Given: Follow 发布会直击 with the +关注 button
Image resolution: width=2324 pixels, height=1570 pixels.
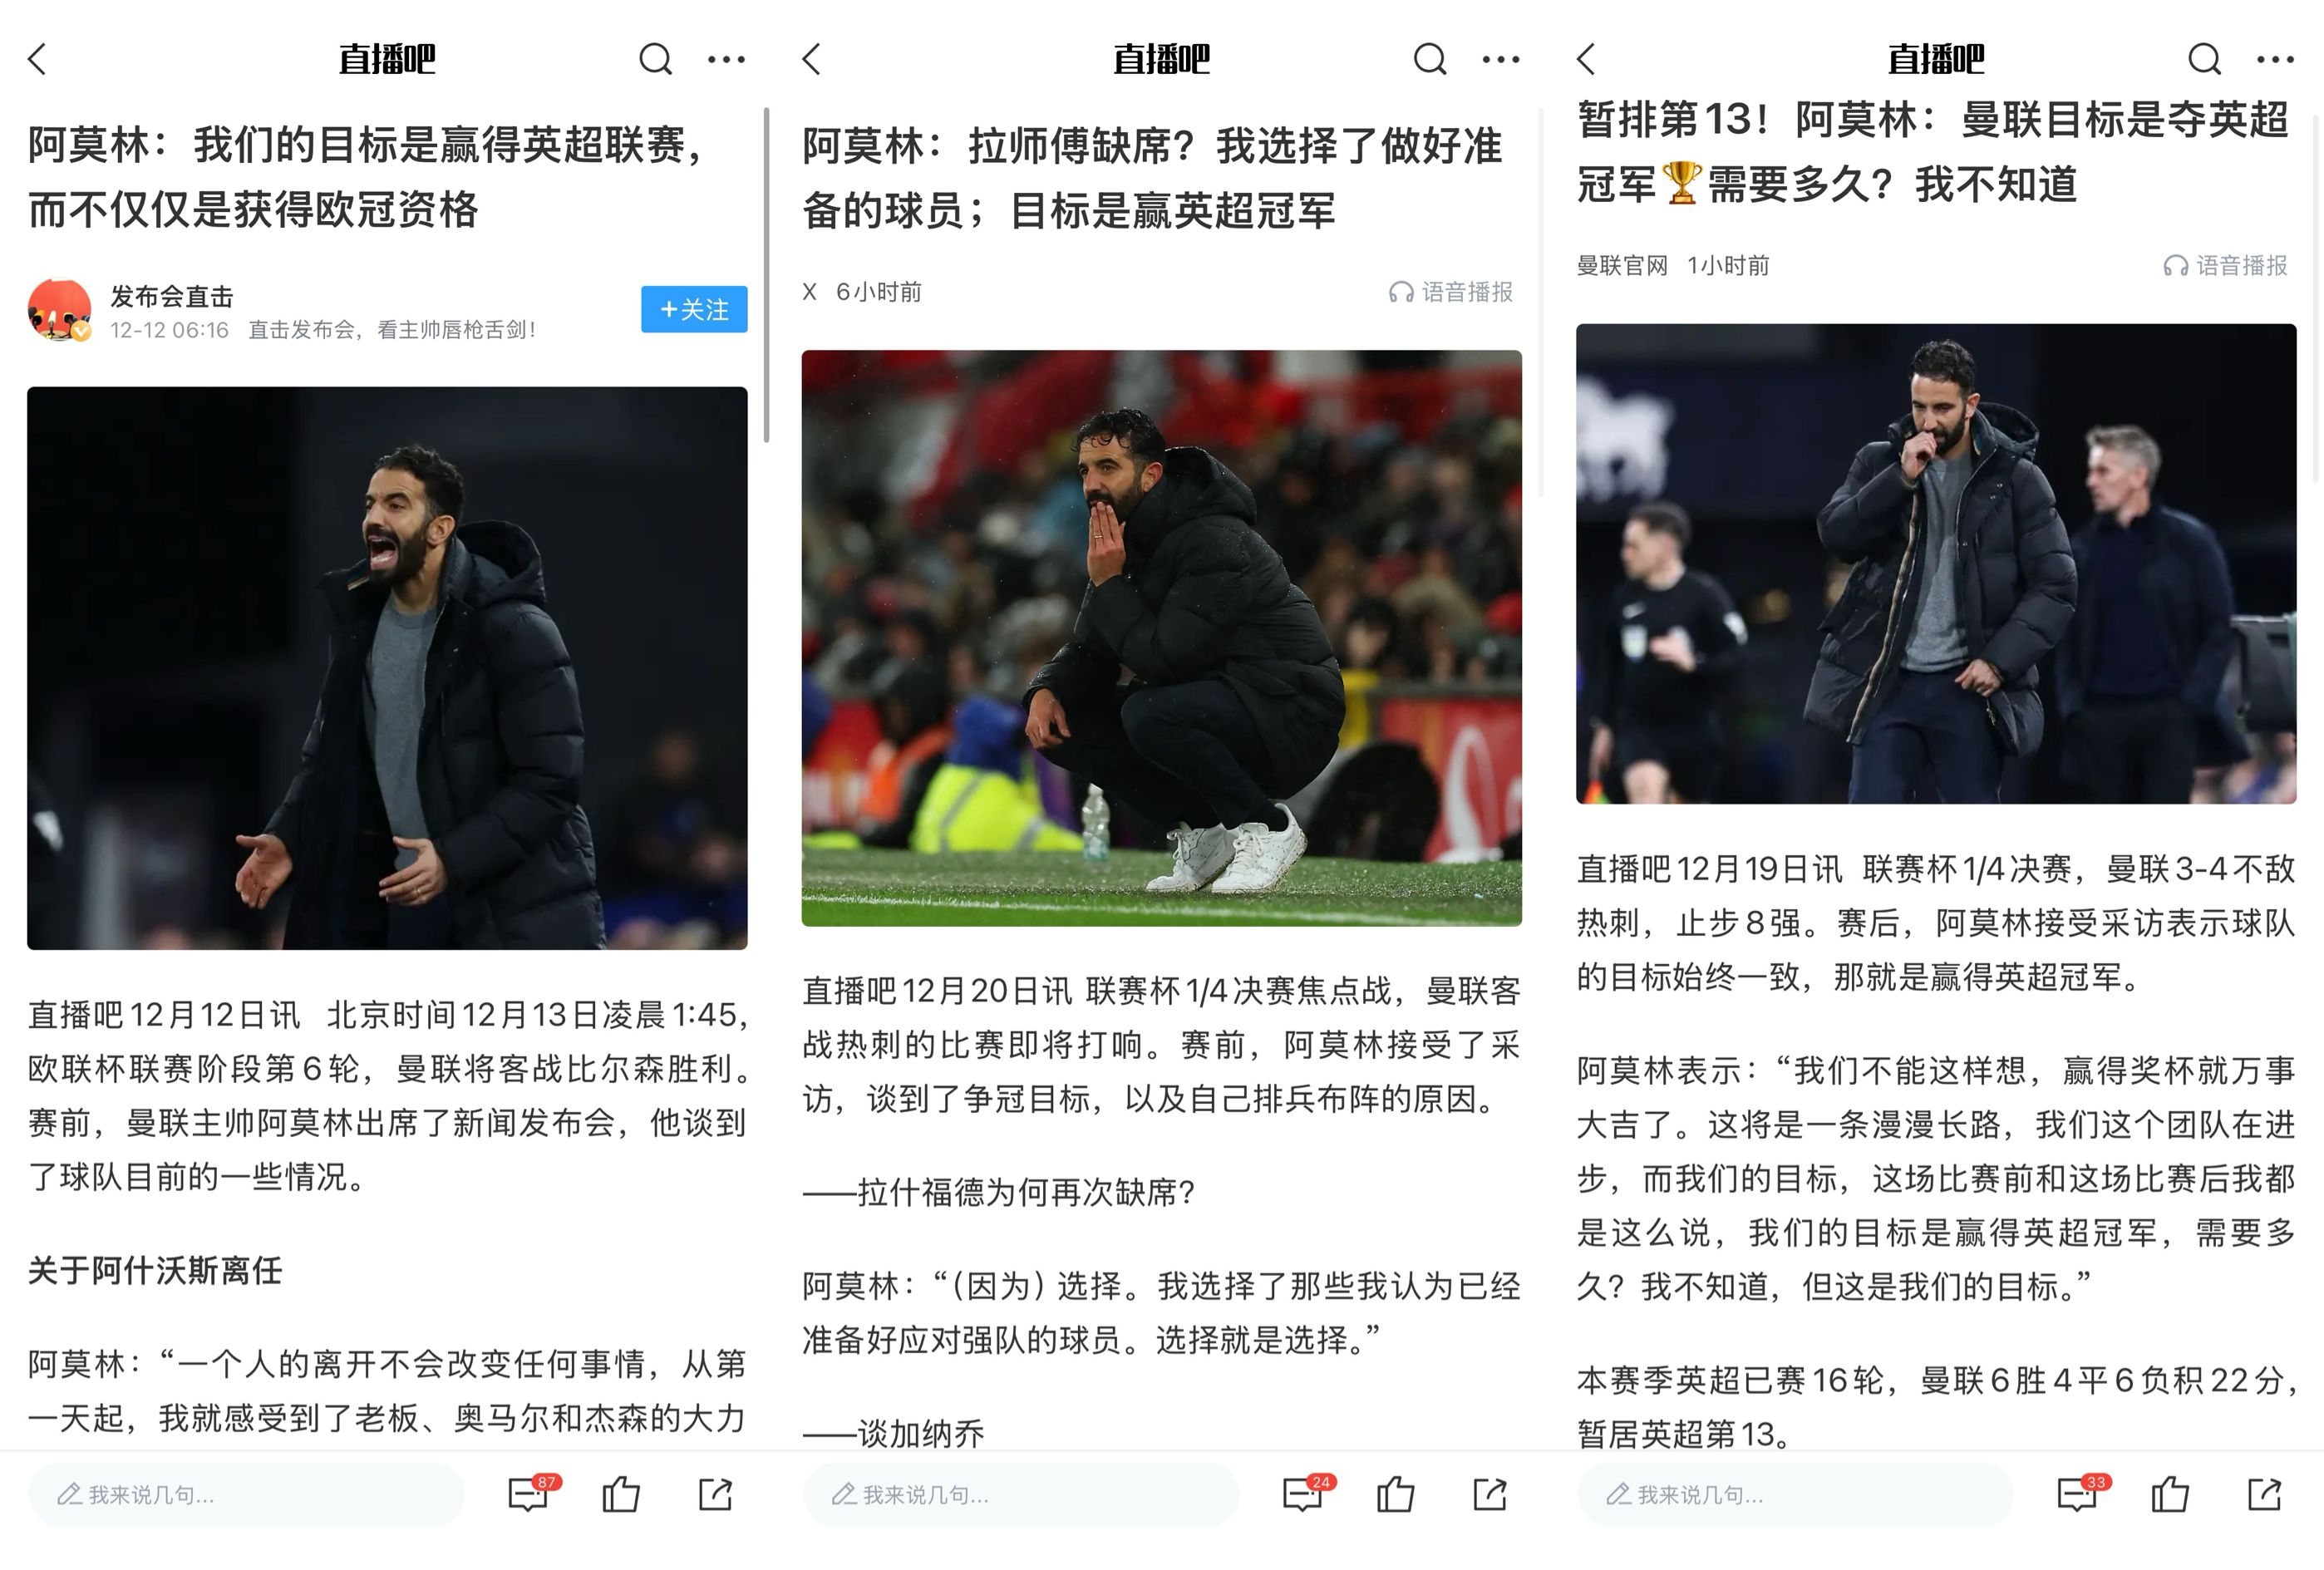Looking at the screenshot, I should click(x=694, y=309).
